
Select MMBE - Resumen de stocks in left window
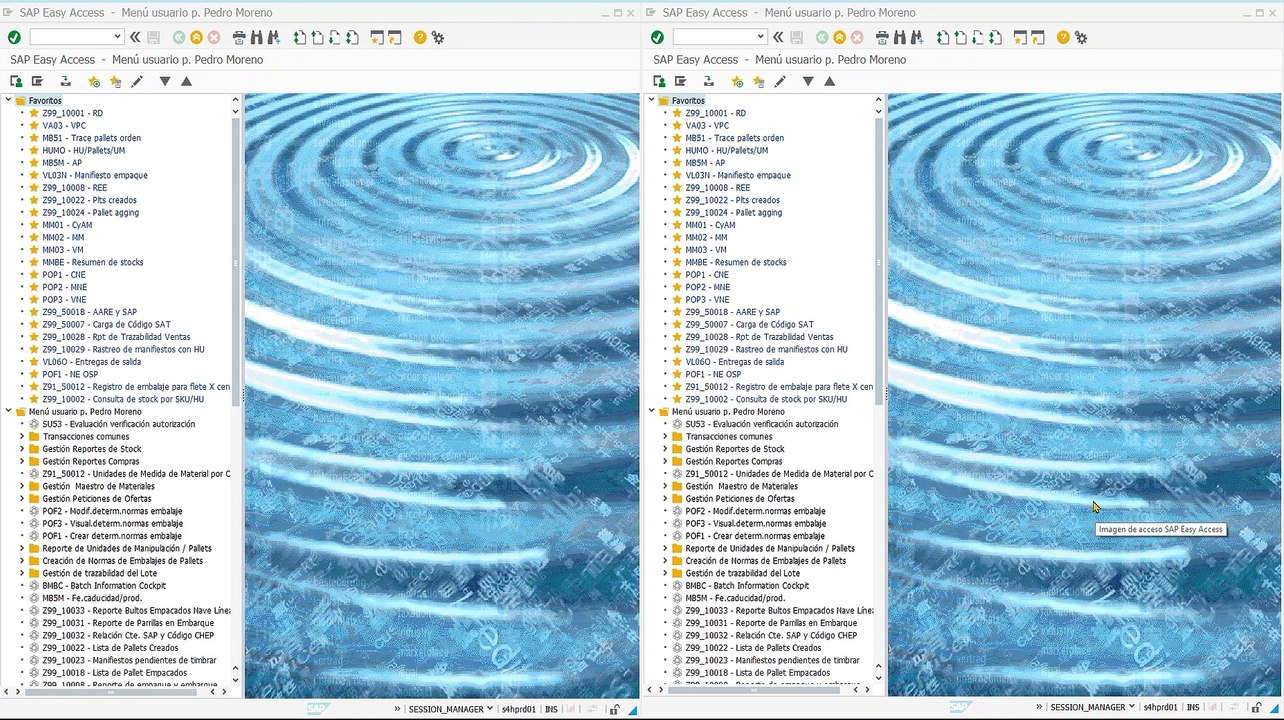coord(92,263)
